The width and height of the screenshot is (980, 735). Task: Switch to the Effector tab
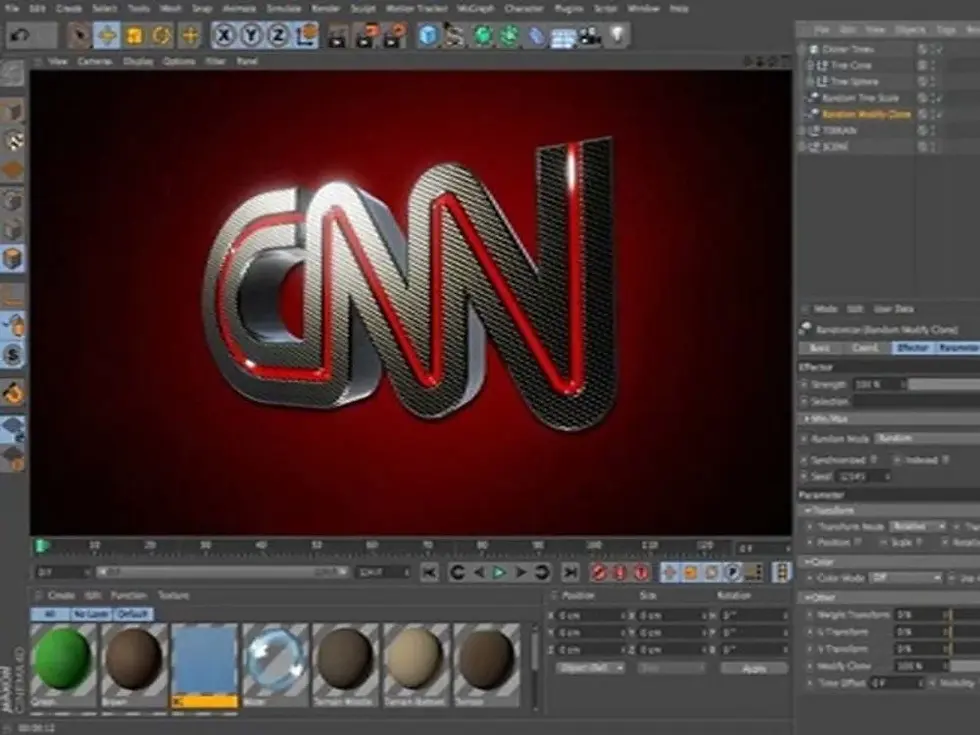[910, 348]
